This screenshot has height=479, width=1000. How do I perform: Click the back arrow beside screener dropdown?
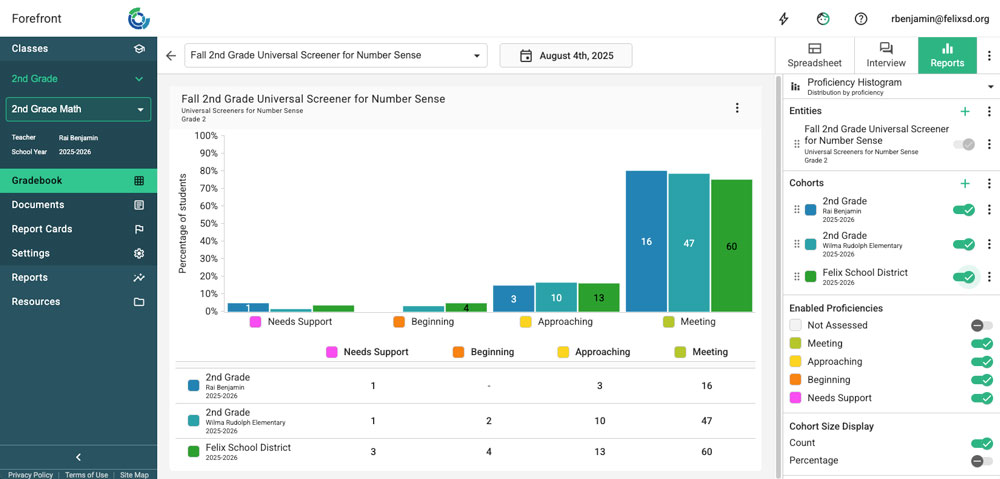pyautogui.click(x=171, y=57)
